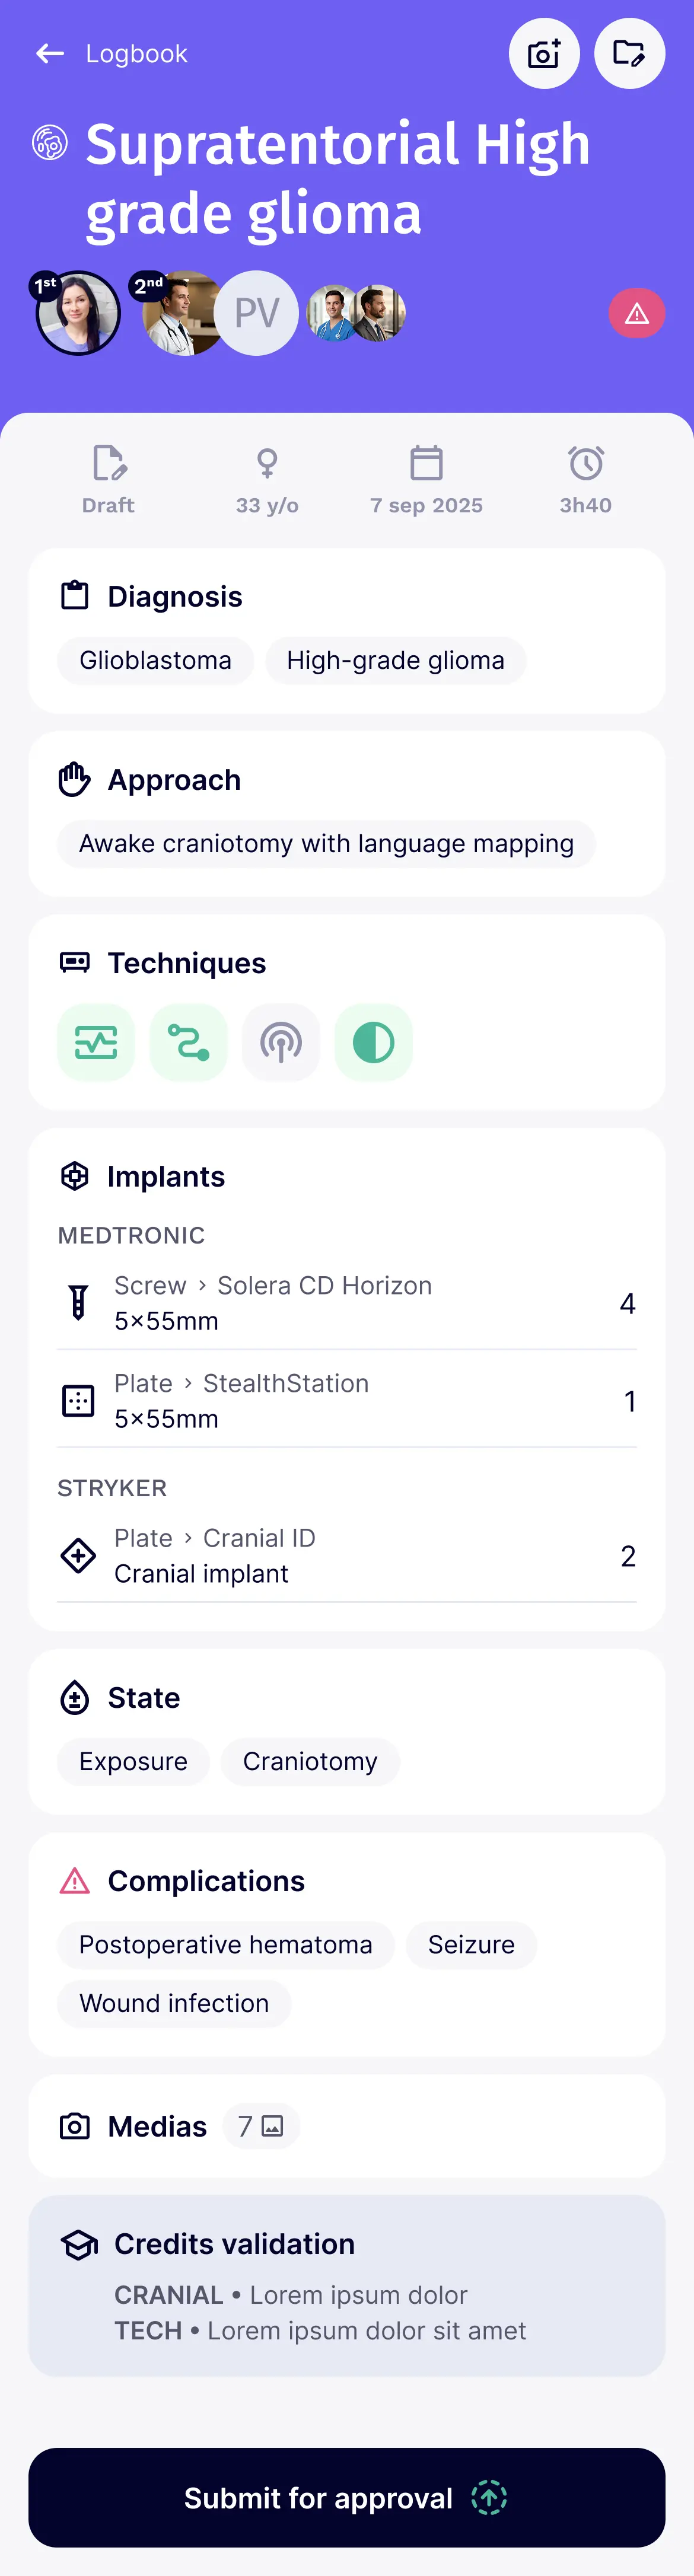Toggle the Glioblastoma diagnosis tag
The image size is (694, 2576).
point(155,660)
